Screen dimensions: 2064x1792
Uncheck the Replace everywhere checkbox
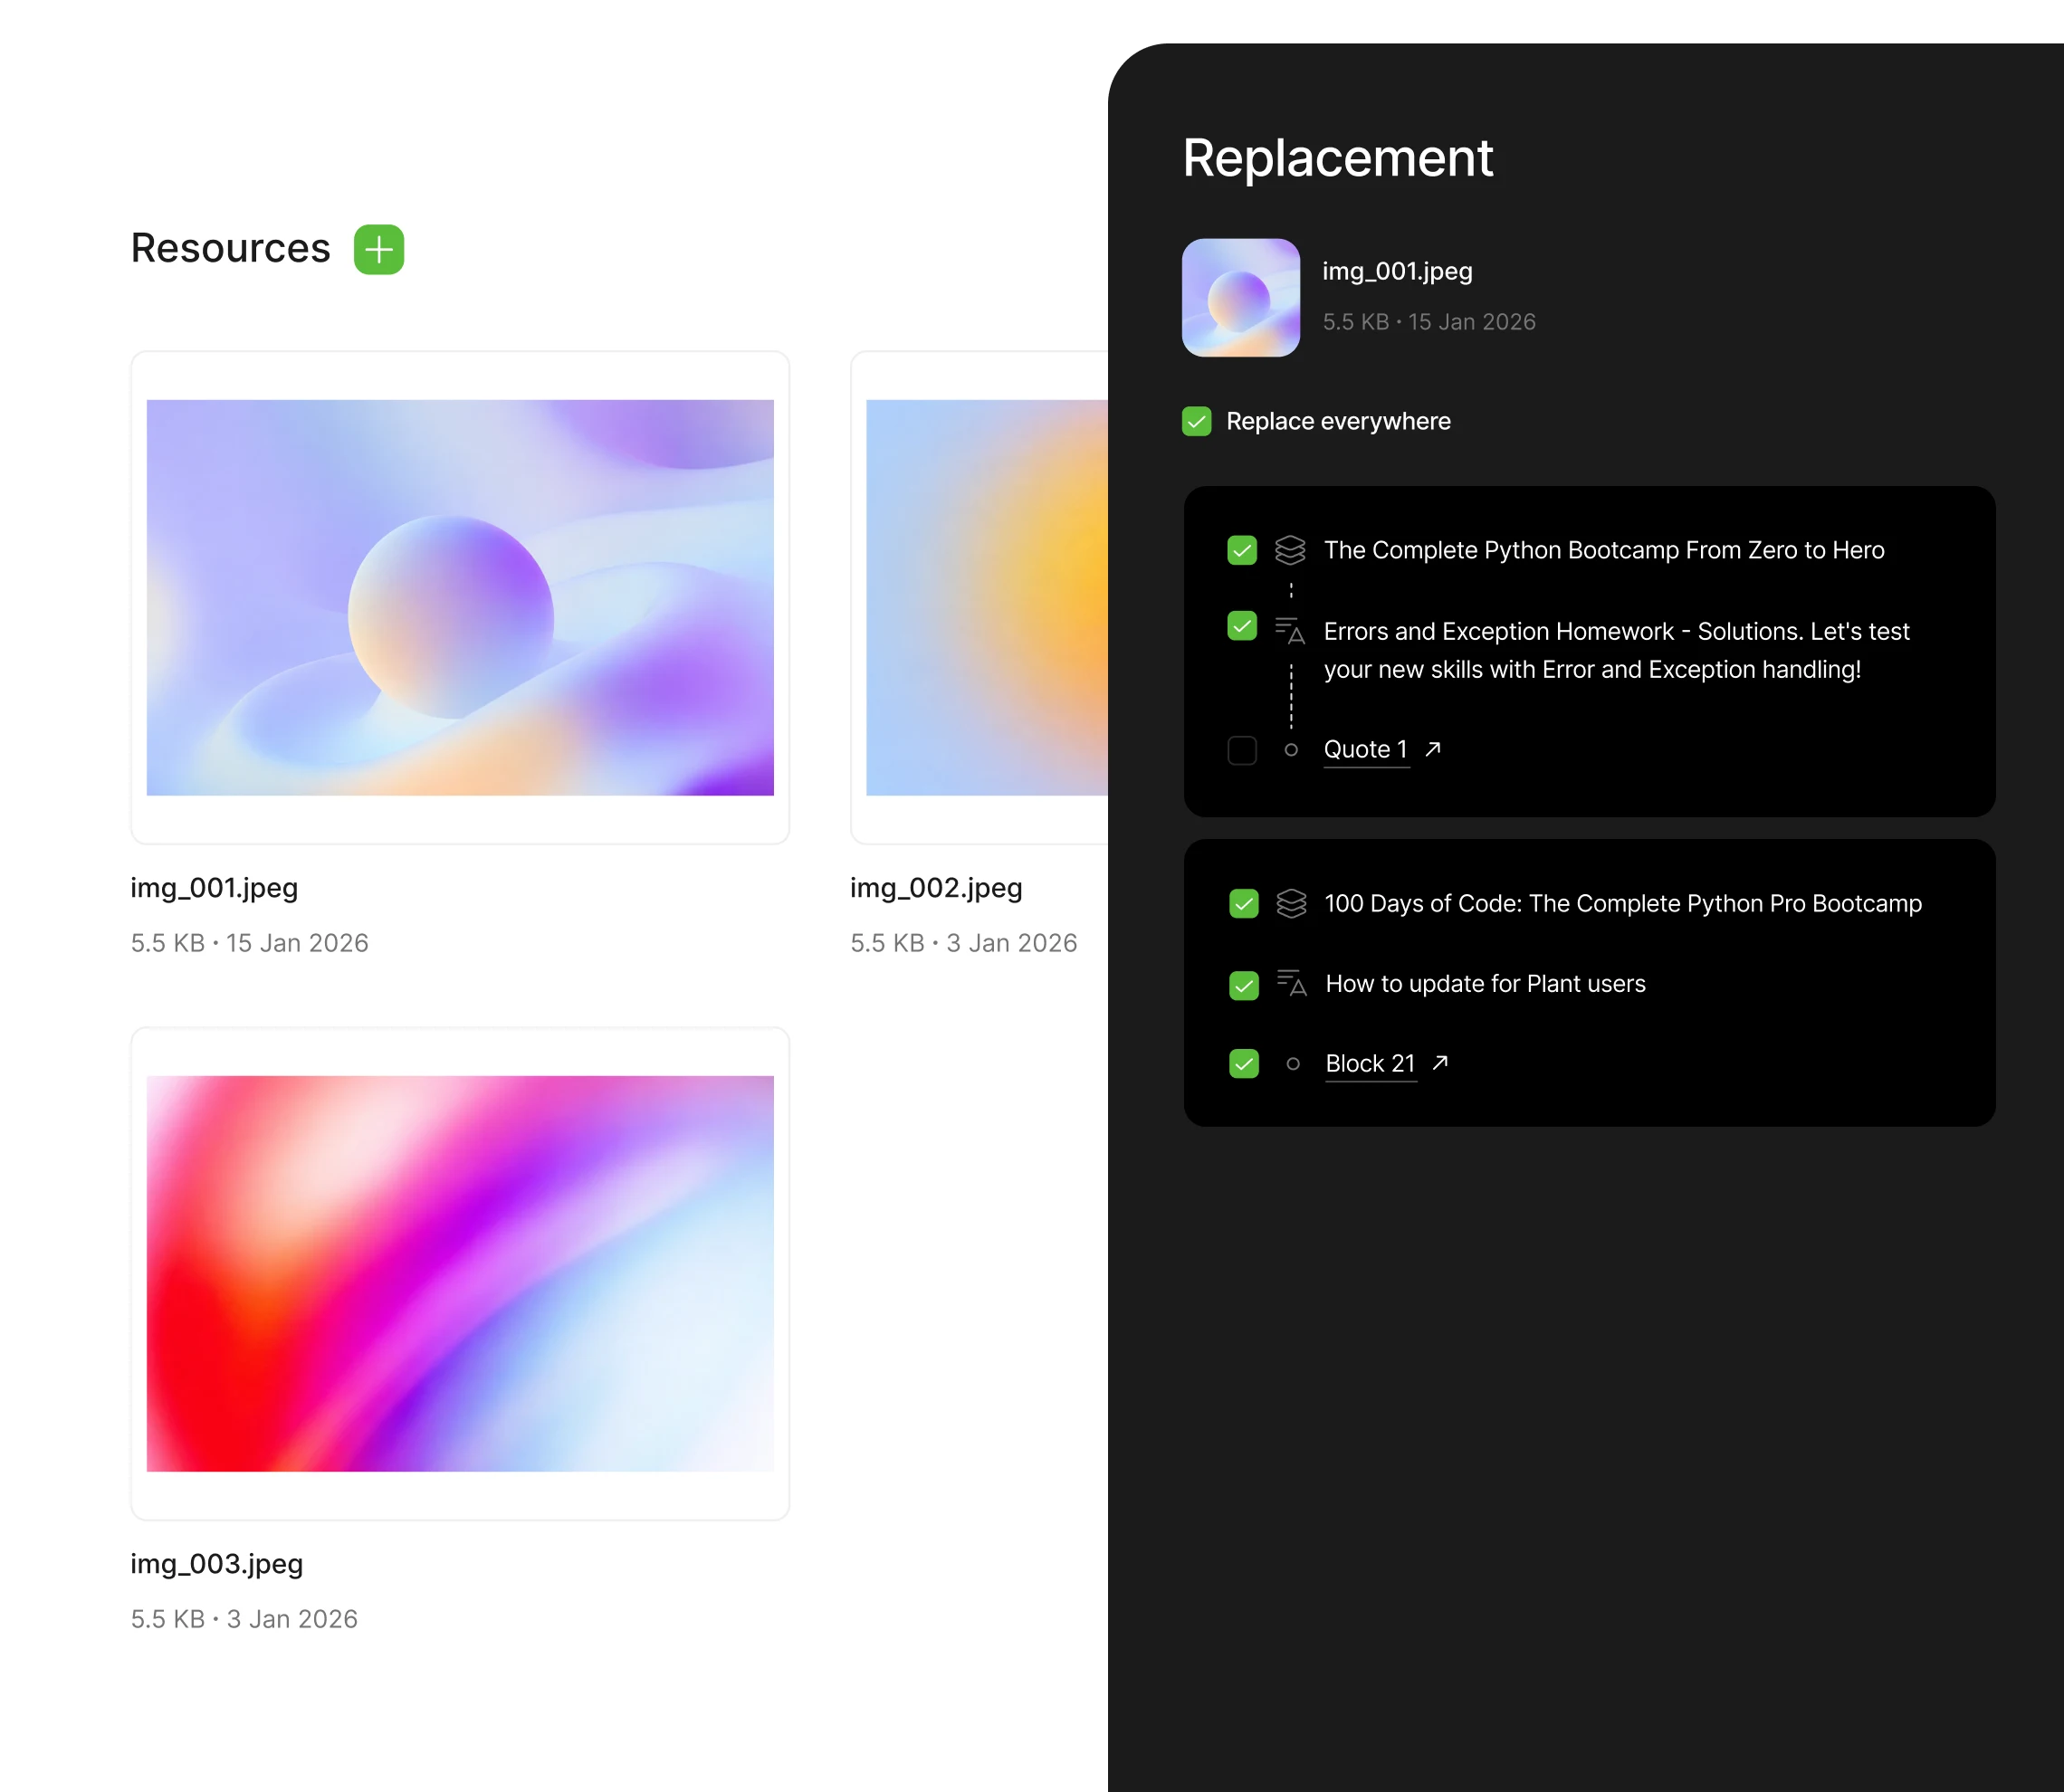[1196, 421]
